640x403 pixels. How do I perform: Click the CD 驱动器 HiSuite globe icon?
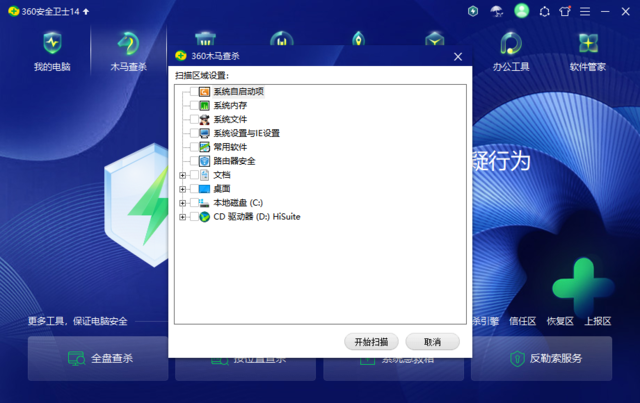(x=204, y=216)
